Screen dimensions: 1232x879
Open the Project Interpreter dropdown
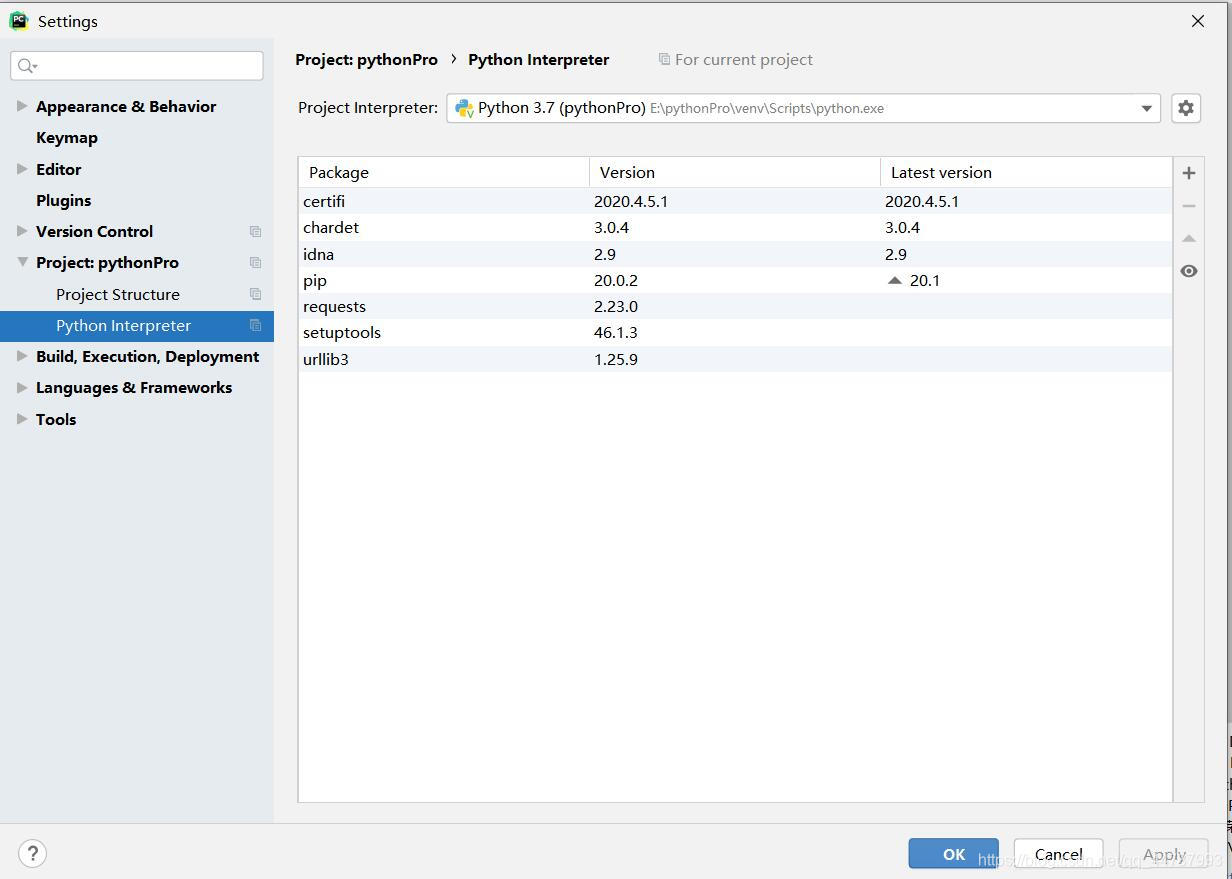coord(1146,108)
